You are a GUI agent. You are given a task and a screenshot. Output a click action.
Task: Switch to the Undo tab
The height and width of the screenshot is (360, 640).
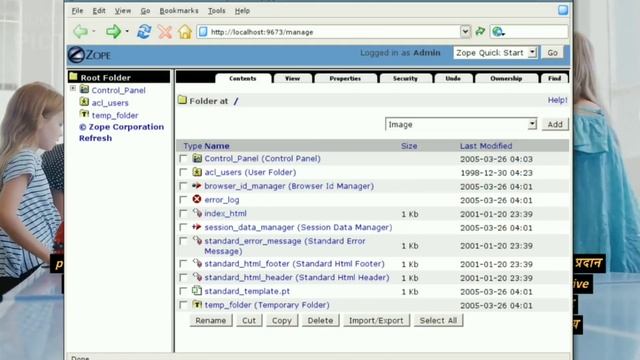coord(453,78)
